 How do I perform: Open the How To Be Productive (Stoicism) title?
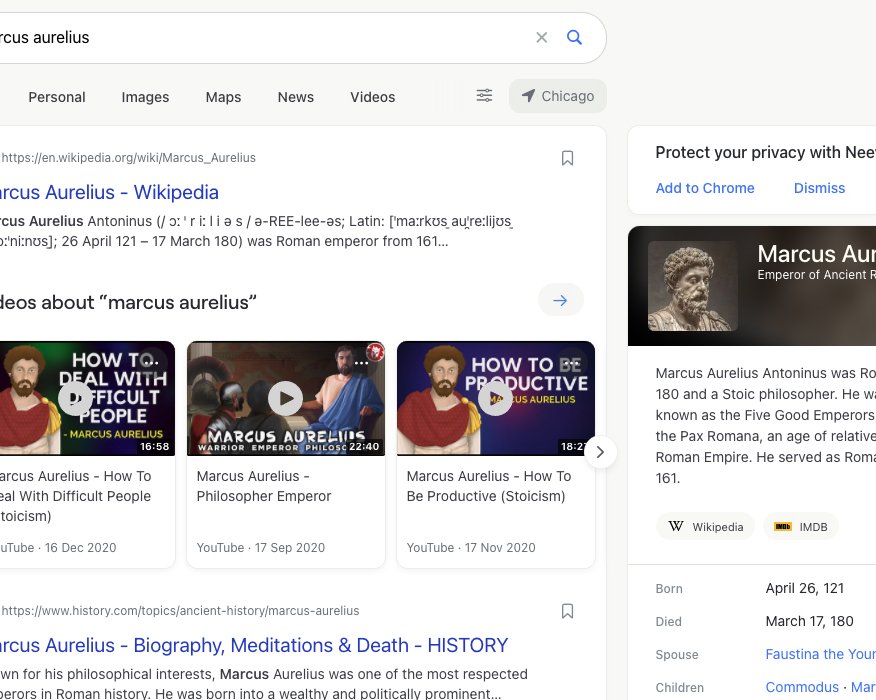489,486
